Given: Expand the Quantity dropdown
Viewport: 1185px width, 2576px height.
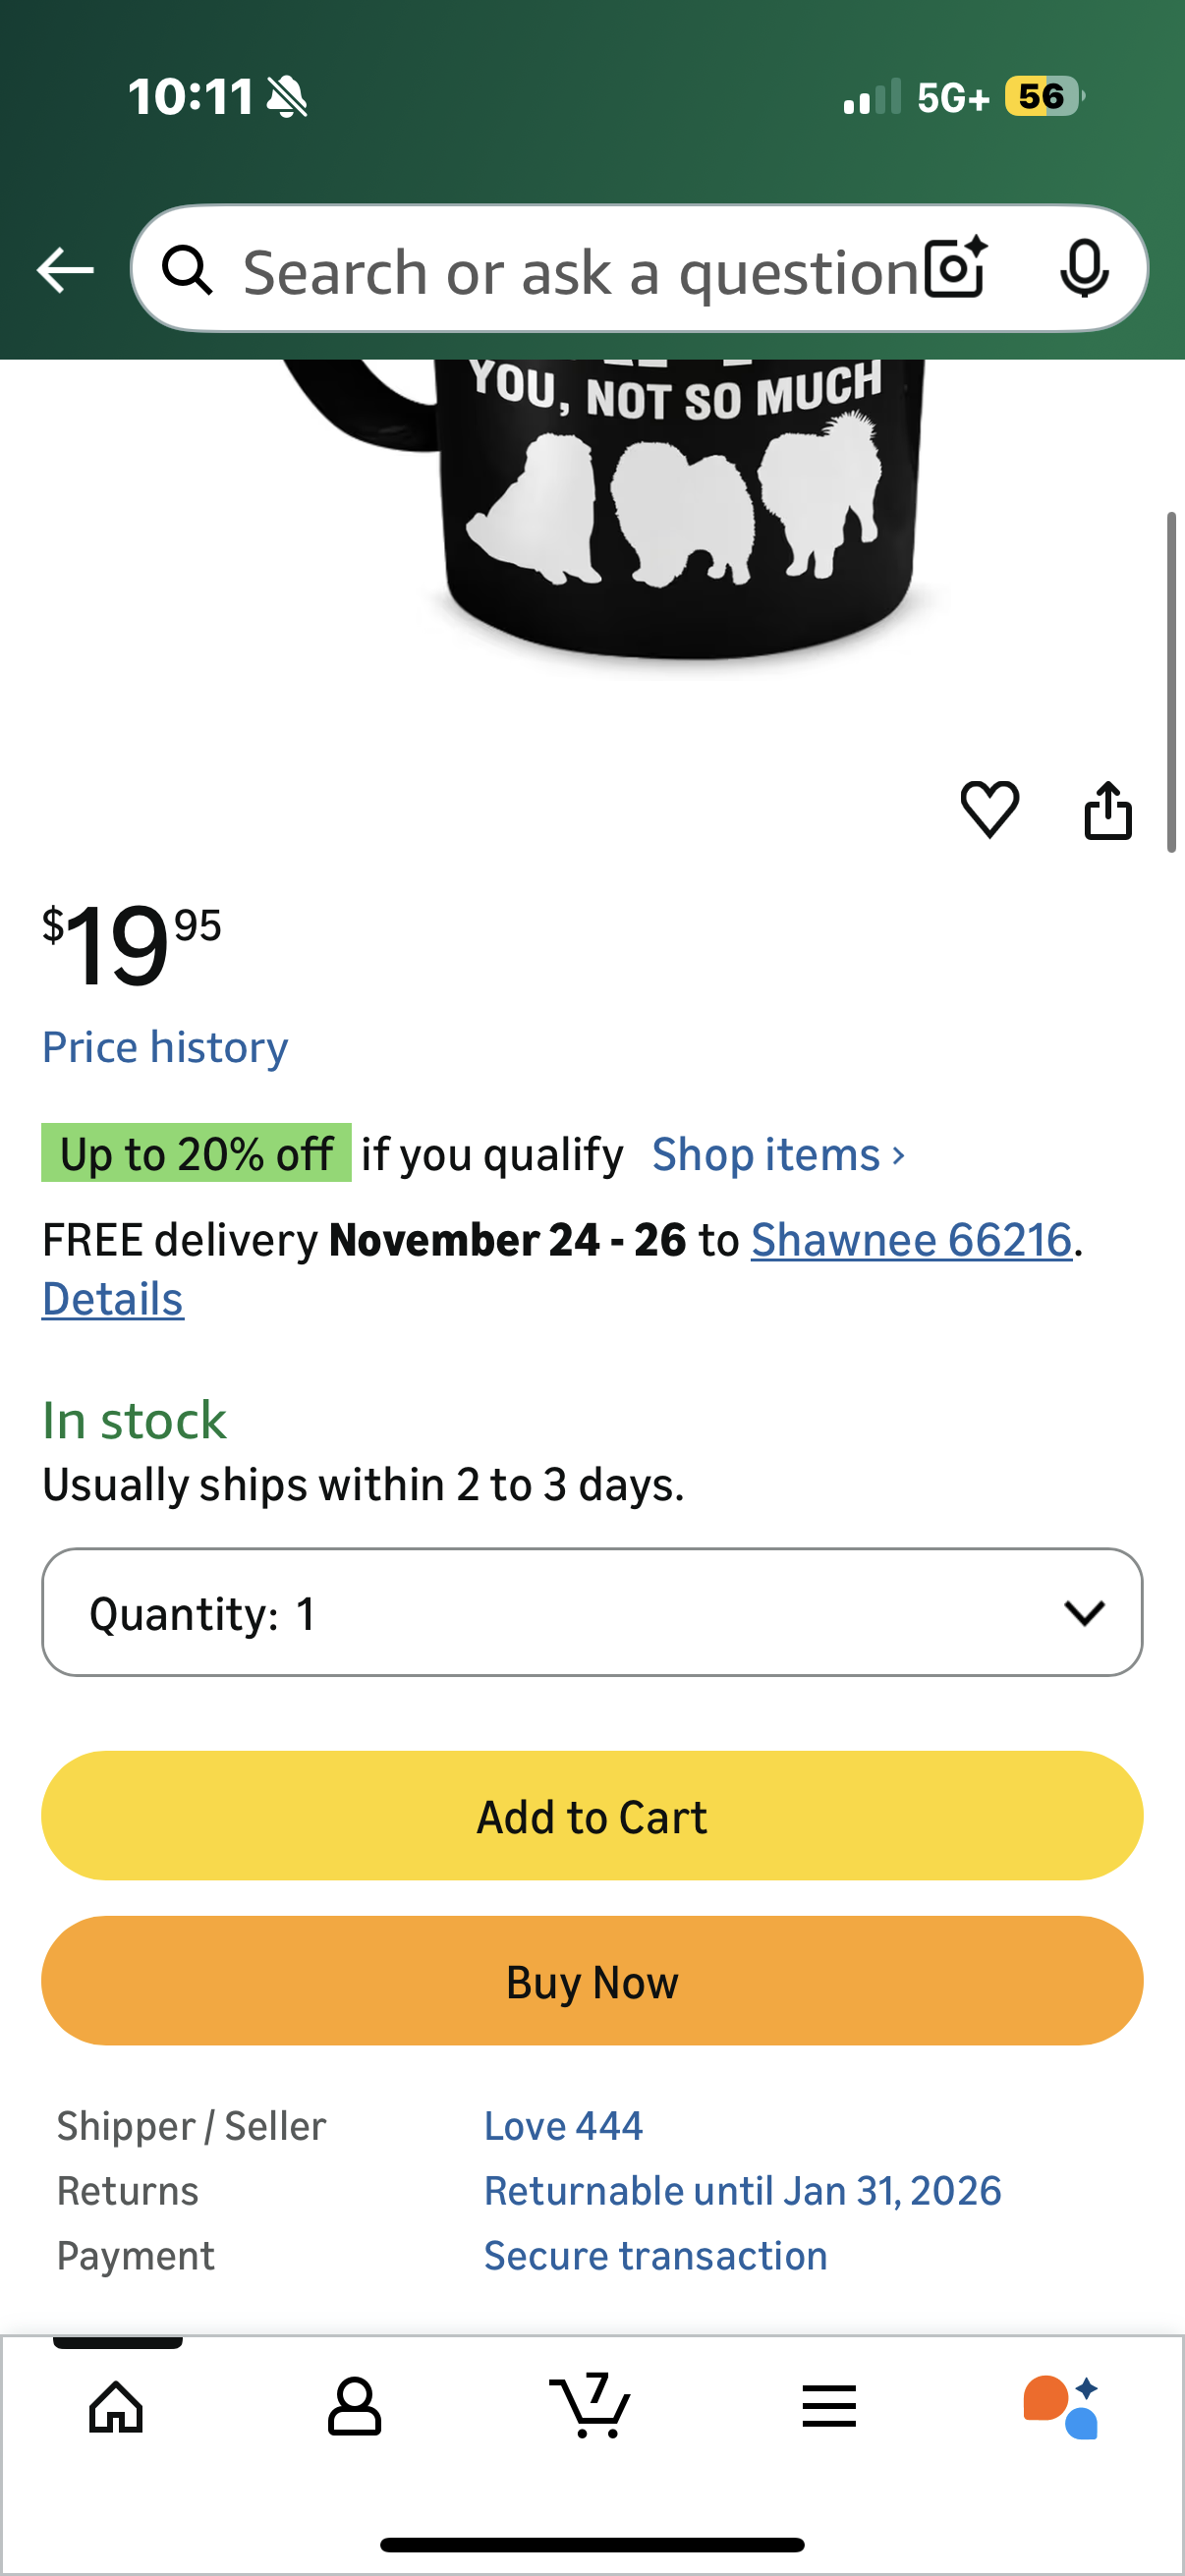Looking at the screenshot, I should tap(592, 1612).
